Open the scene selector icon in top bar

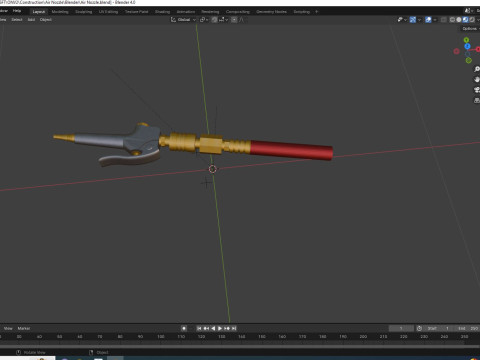468,11
